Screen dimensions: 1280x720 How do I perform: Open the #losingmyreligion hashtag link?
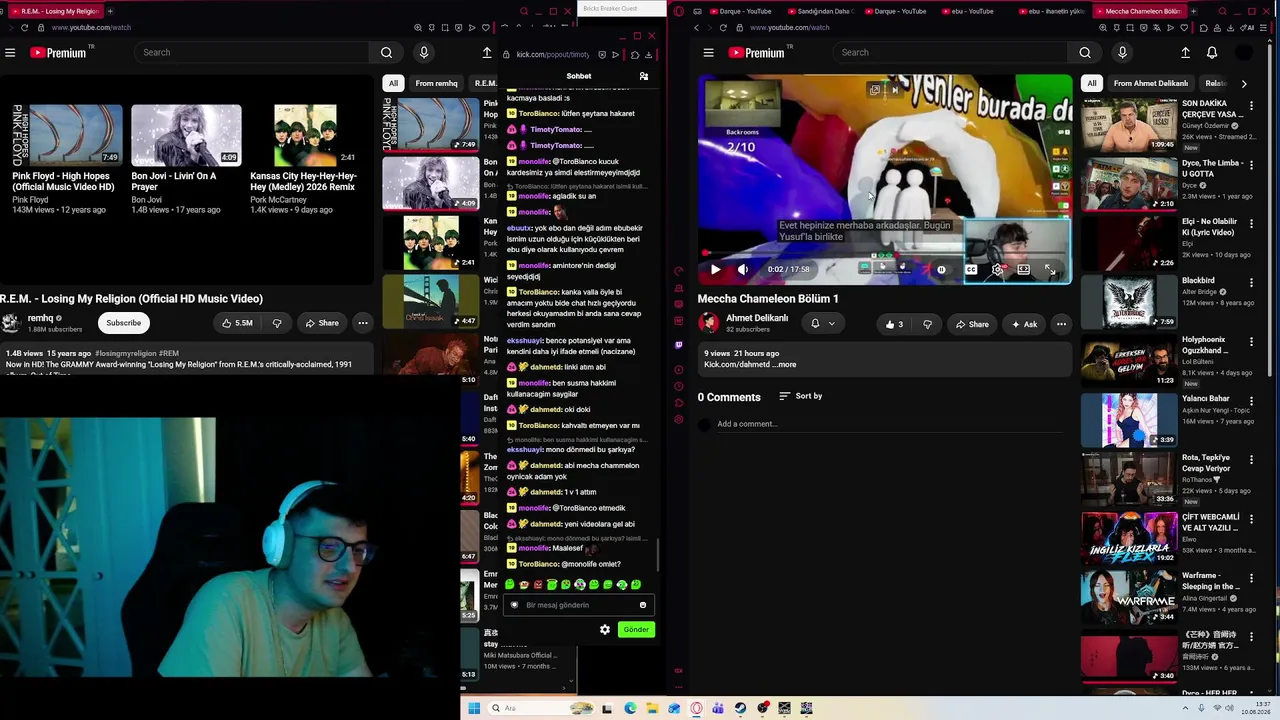[x=125, y=354]
